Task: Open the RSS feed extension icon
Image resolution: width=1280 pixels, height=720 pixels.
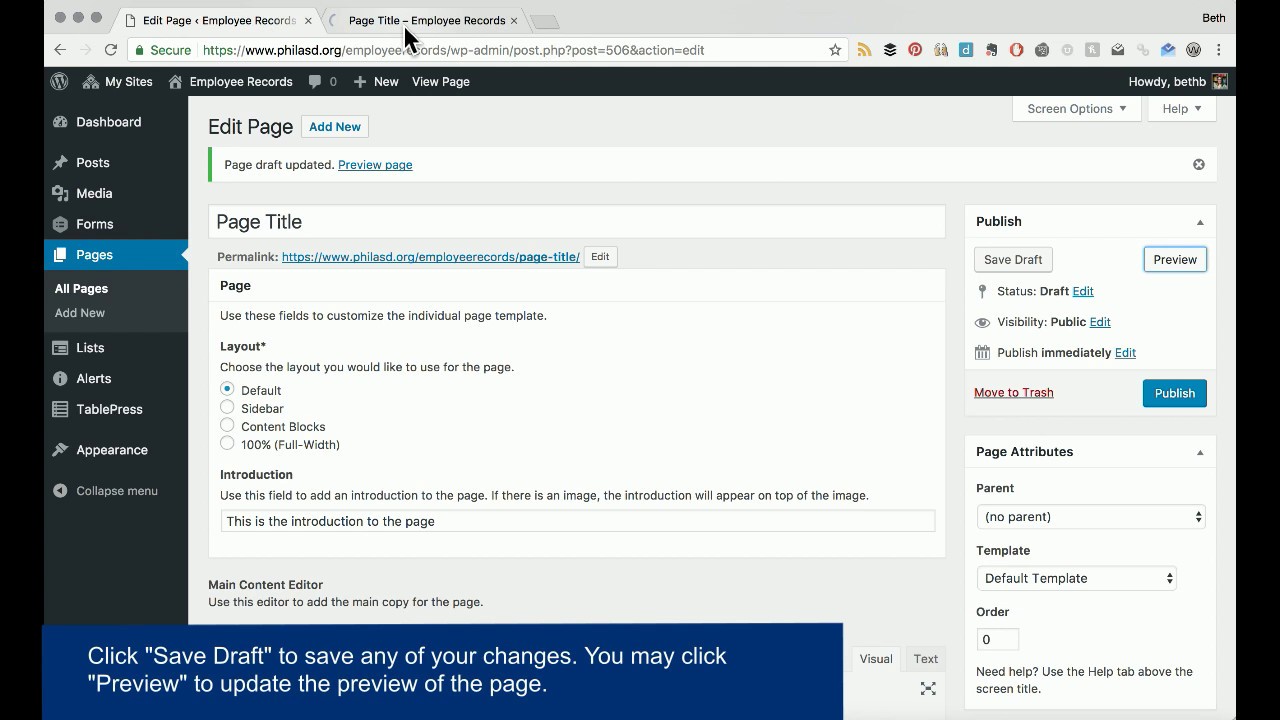Action: pos(864,50)
